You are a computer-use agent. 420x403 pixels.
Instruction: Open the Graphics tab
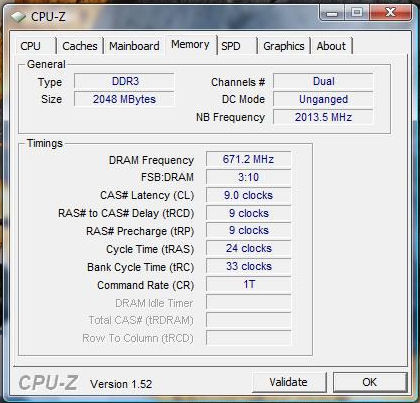284,46
